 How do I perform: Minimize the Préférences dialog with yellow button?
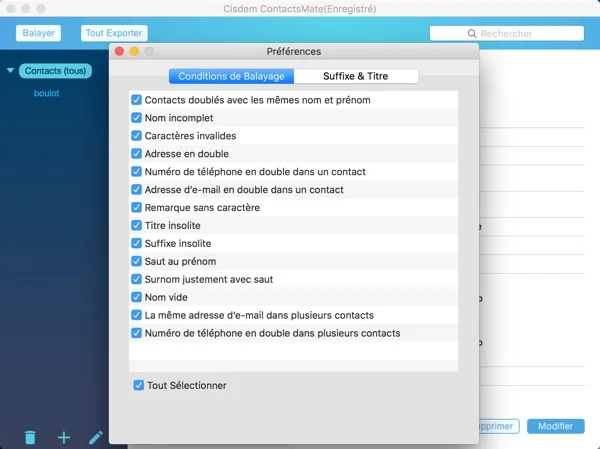coord(134,51)
